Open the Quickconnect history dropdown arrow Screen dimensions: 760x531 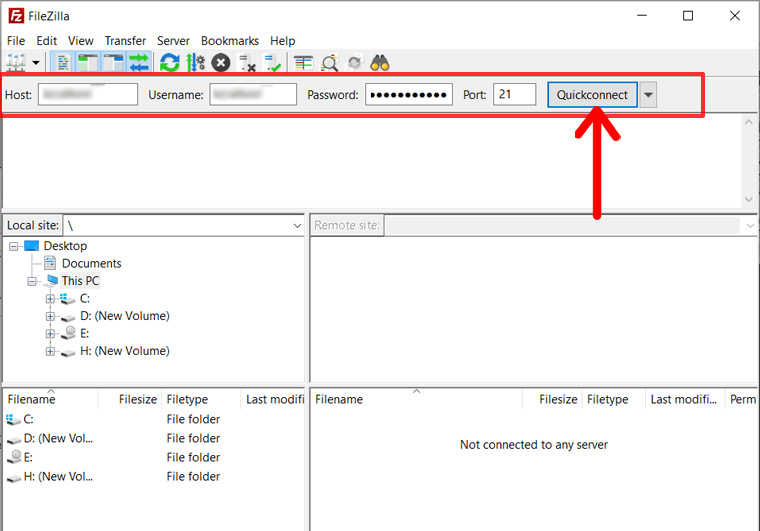(648, 94)
